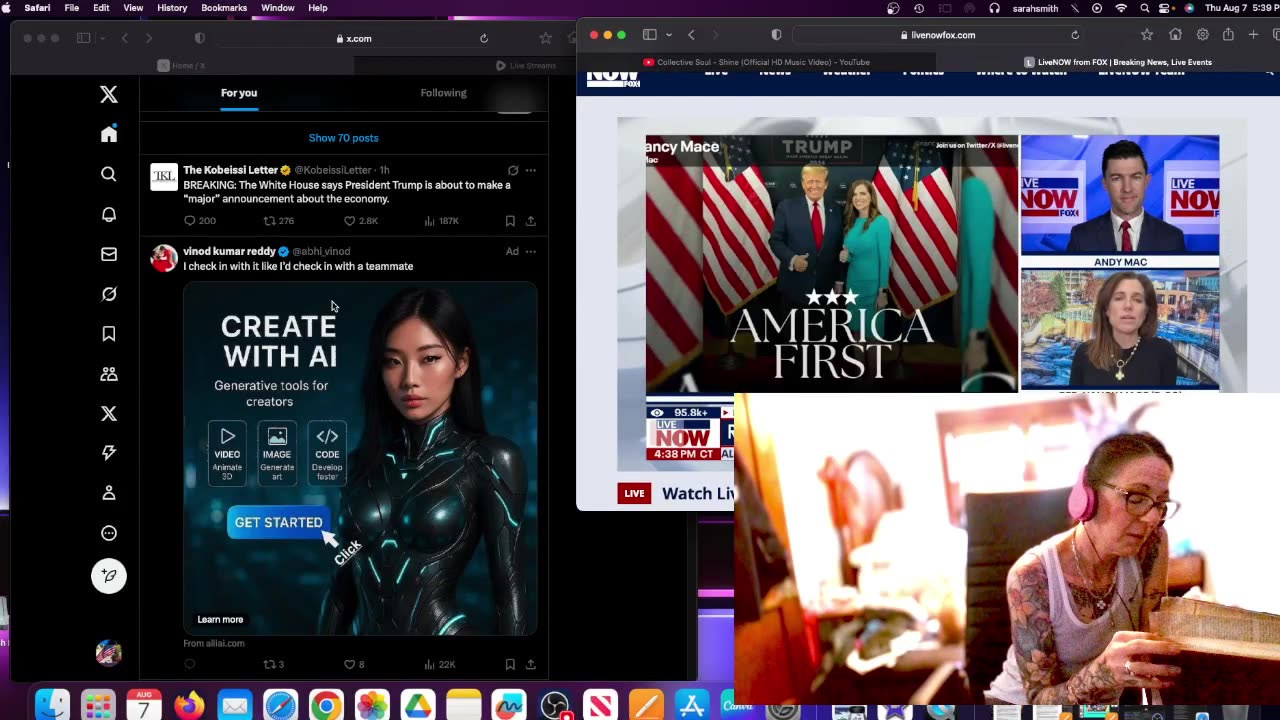1280x720 pixels.
Task: Open Home in the X sidebar
Action: click(x=109, y=134)
